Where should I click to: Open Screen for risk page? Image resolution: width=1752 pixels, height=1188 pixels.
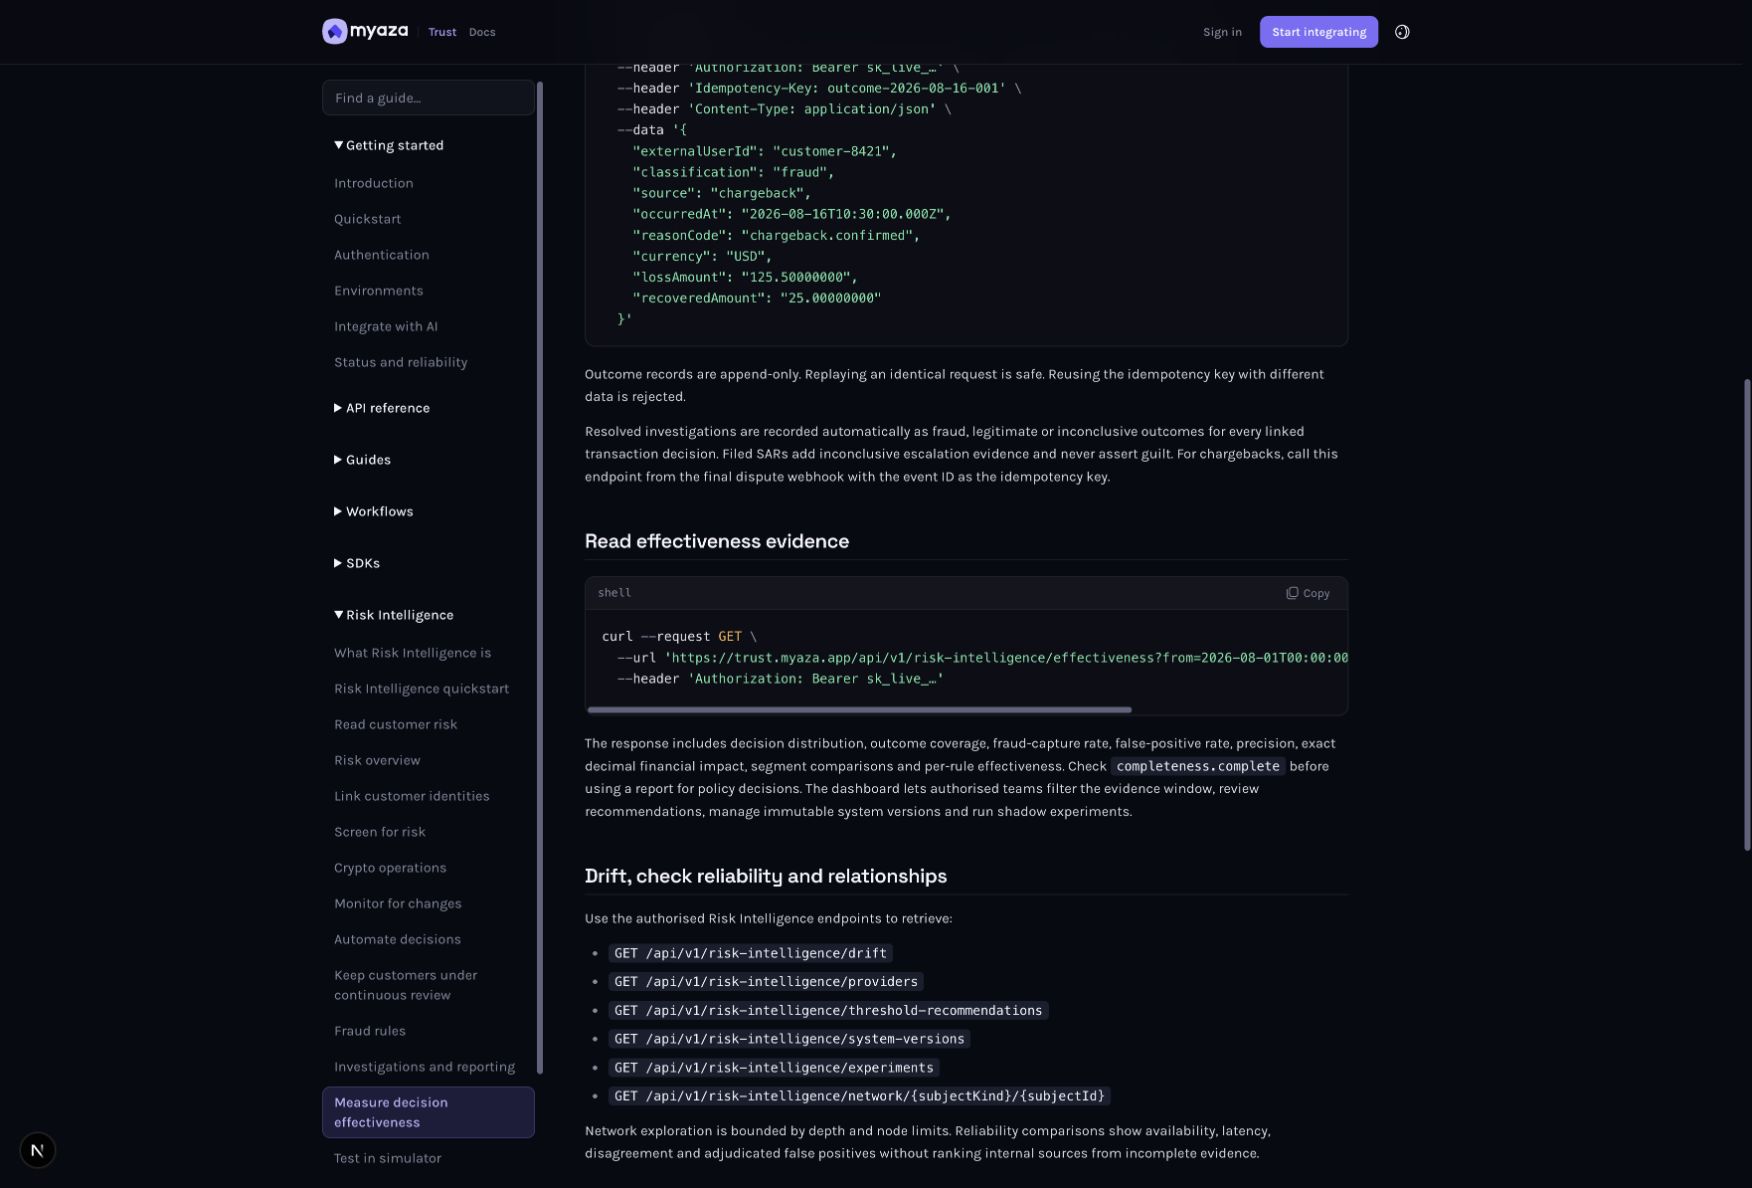[379, 832]
